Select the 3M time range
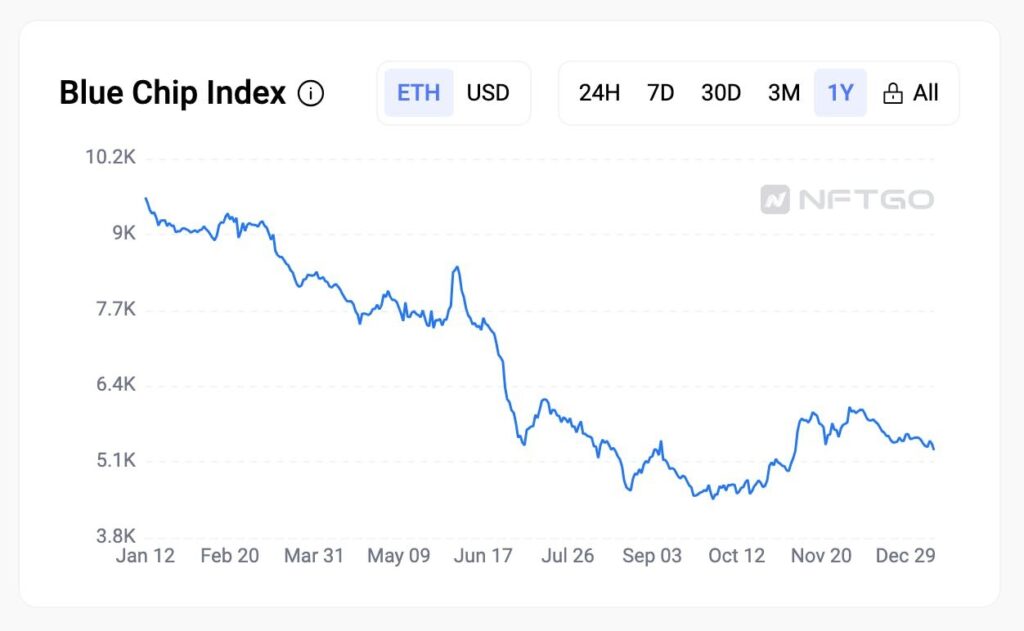 pyautogui.click(x=783, y=93)
